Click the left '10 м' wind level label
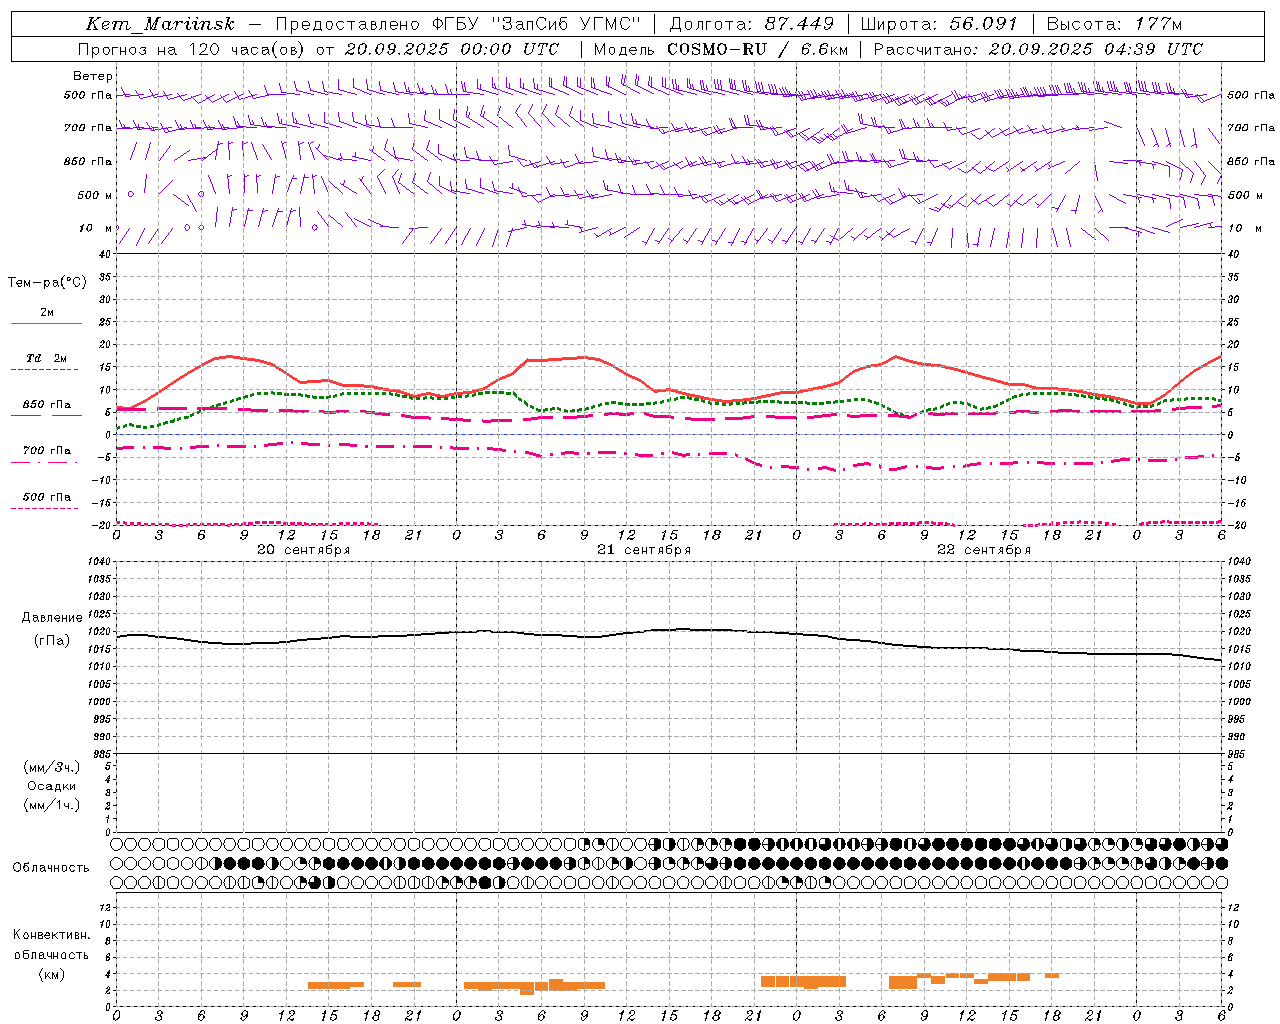This screenshot has height=1024, width=1280. click(96, 228)
